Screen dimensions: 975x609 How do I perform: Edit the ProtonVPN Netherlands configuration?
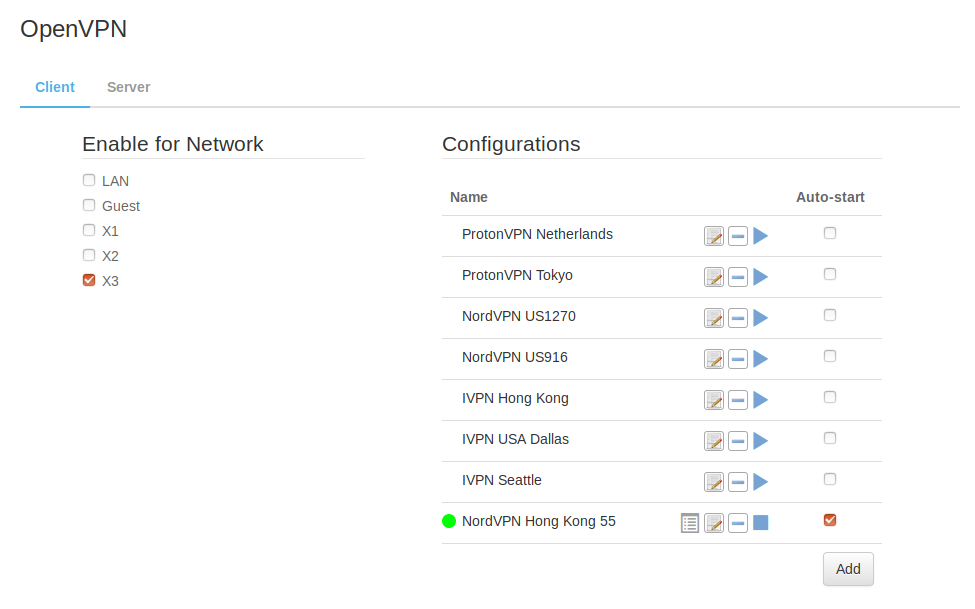pyautogui.click(x=714, y=236)
